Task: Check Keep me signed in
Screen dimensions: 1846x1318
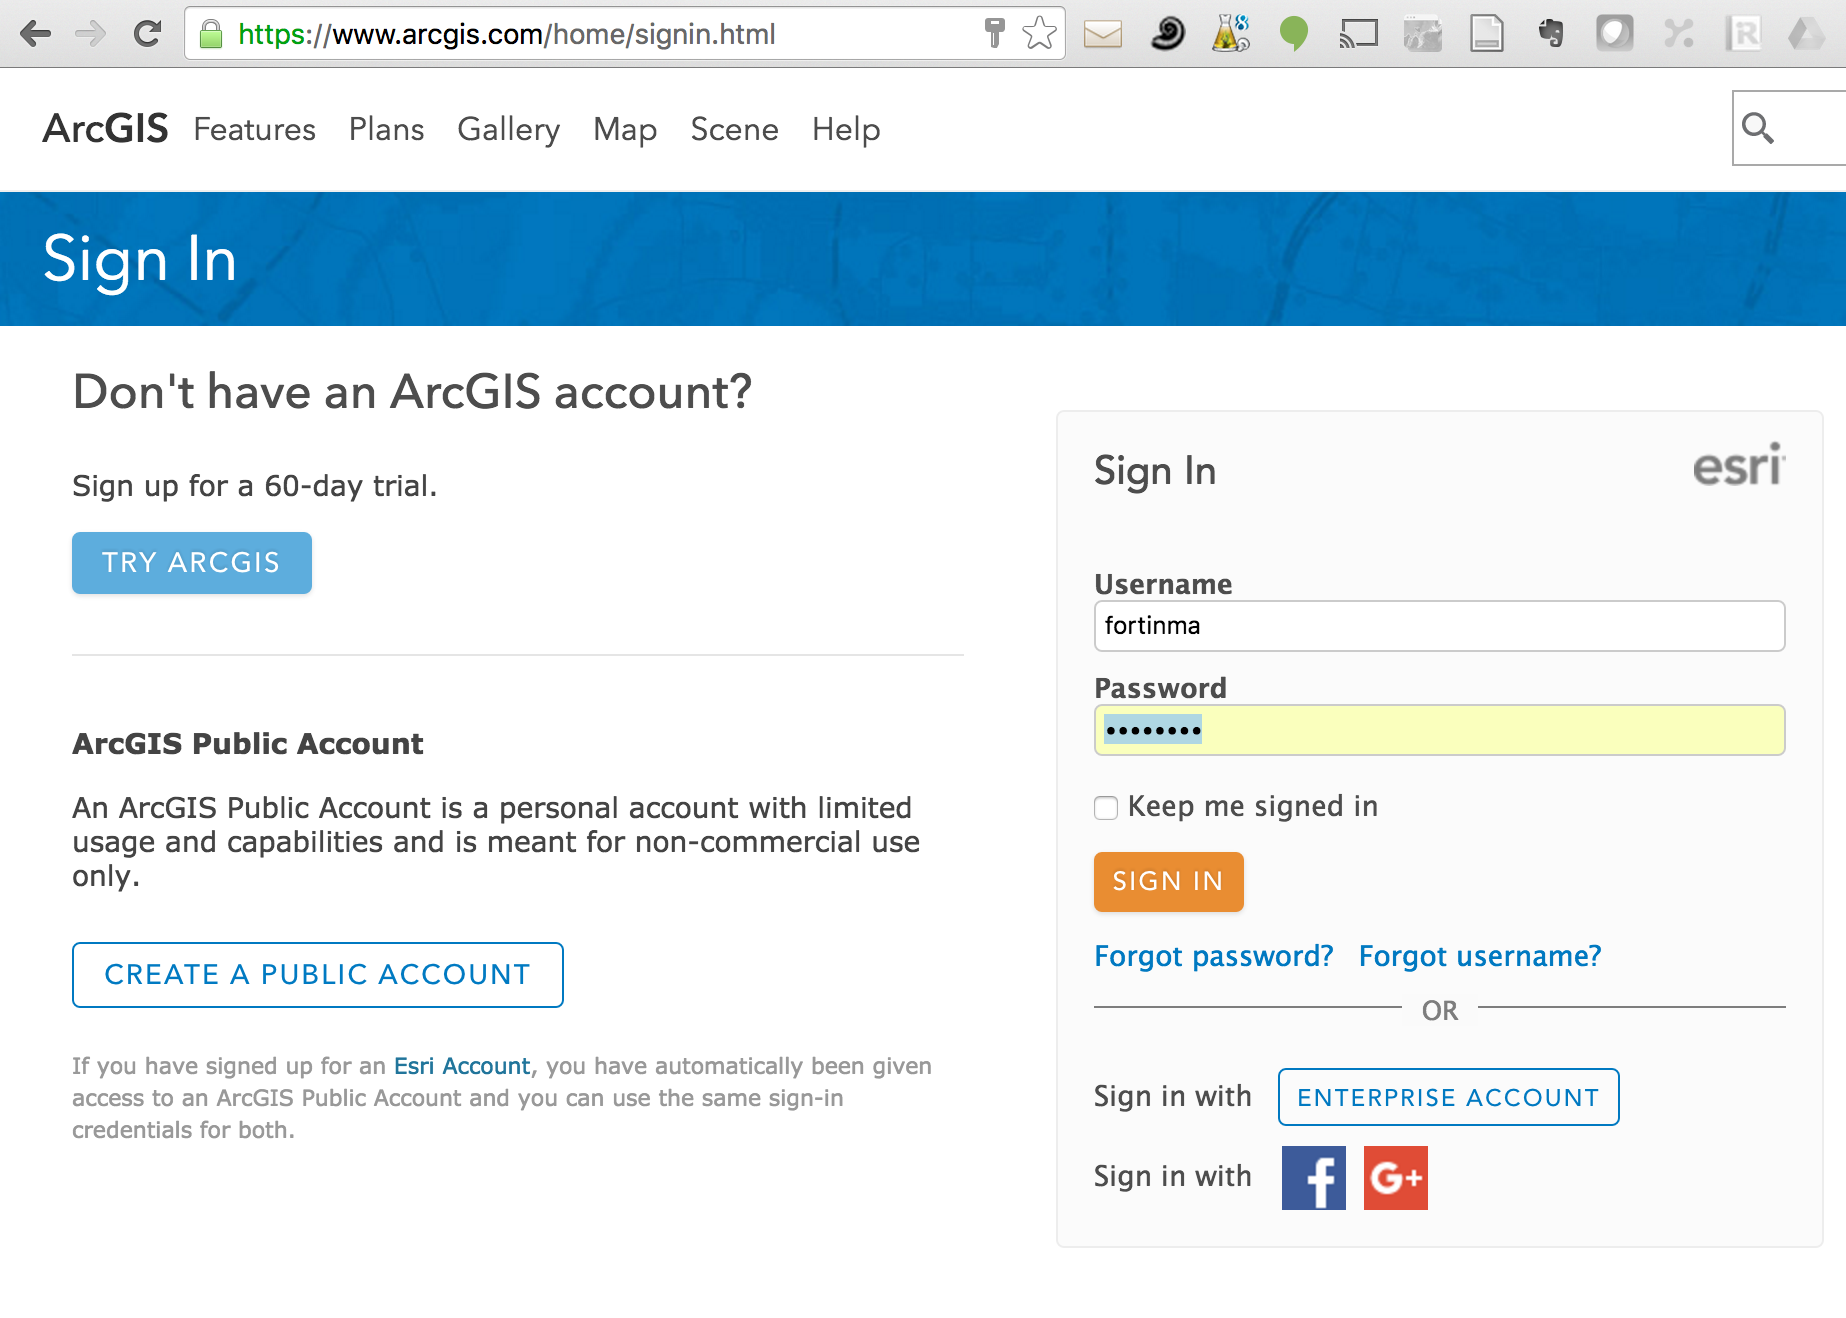Action: tap(1106, 808)
